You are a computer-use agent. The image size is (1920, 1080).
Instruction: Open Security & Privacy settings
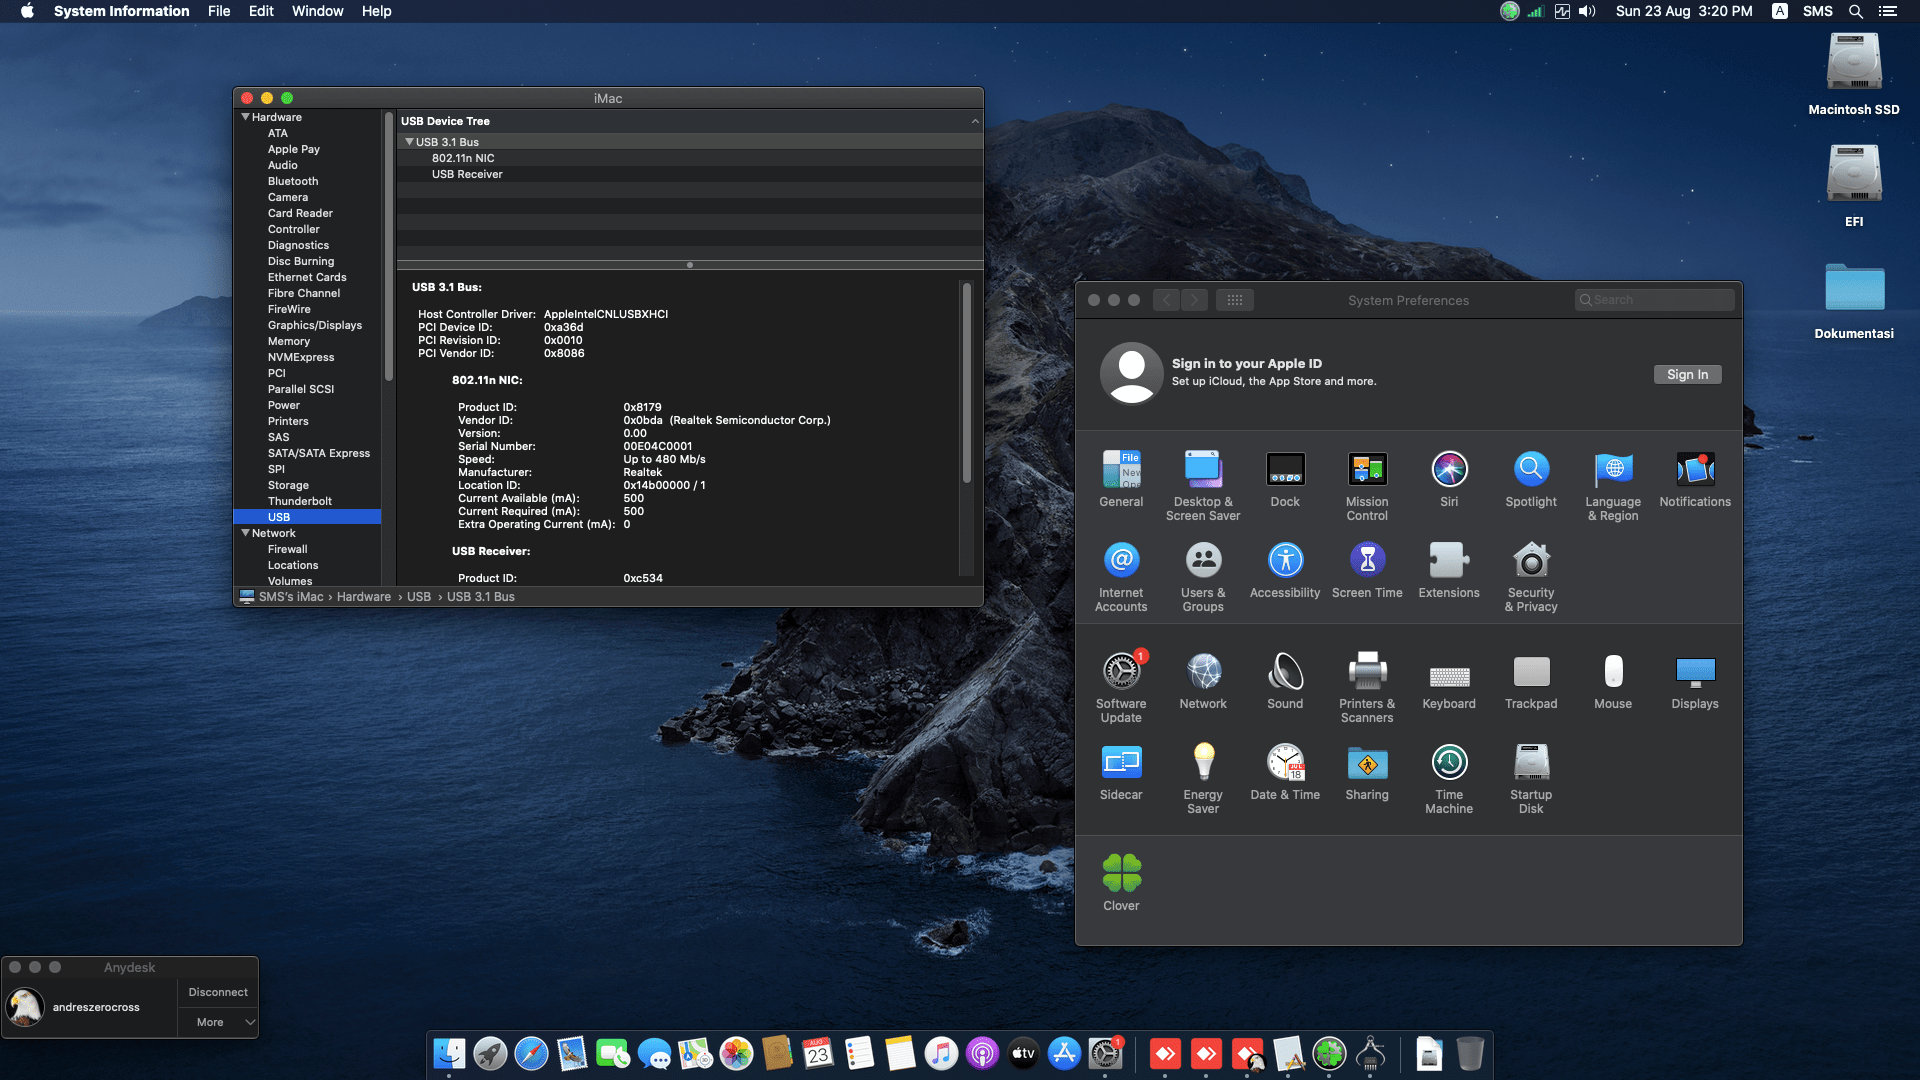click(1531, 560)
